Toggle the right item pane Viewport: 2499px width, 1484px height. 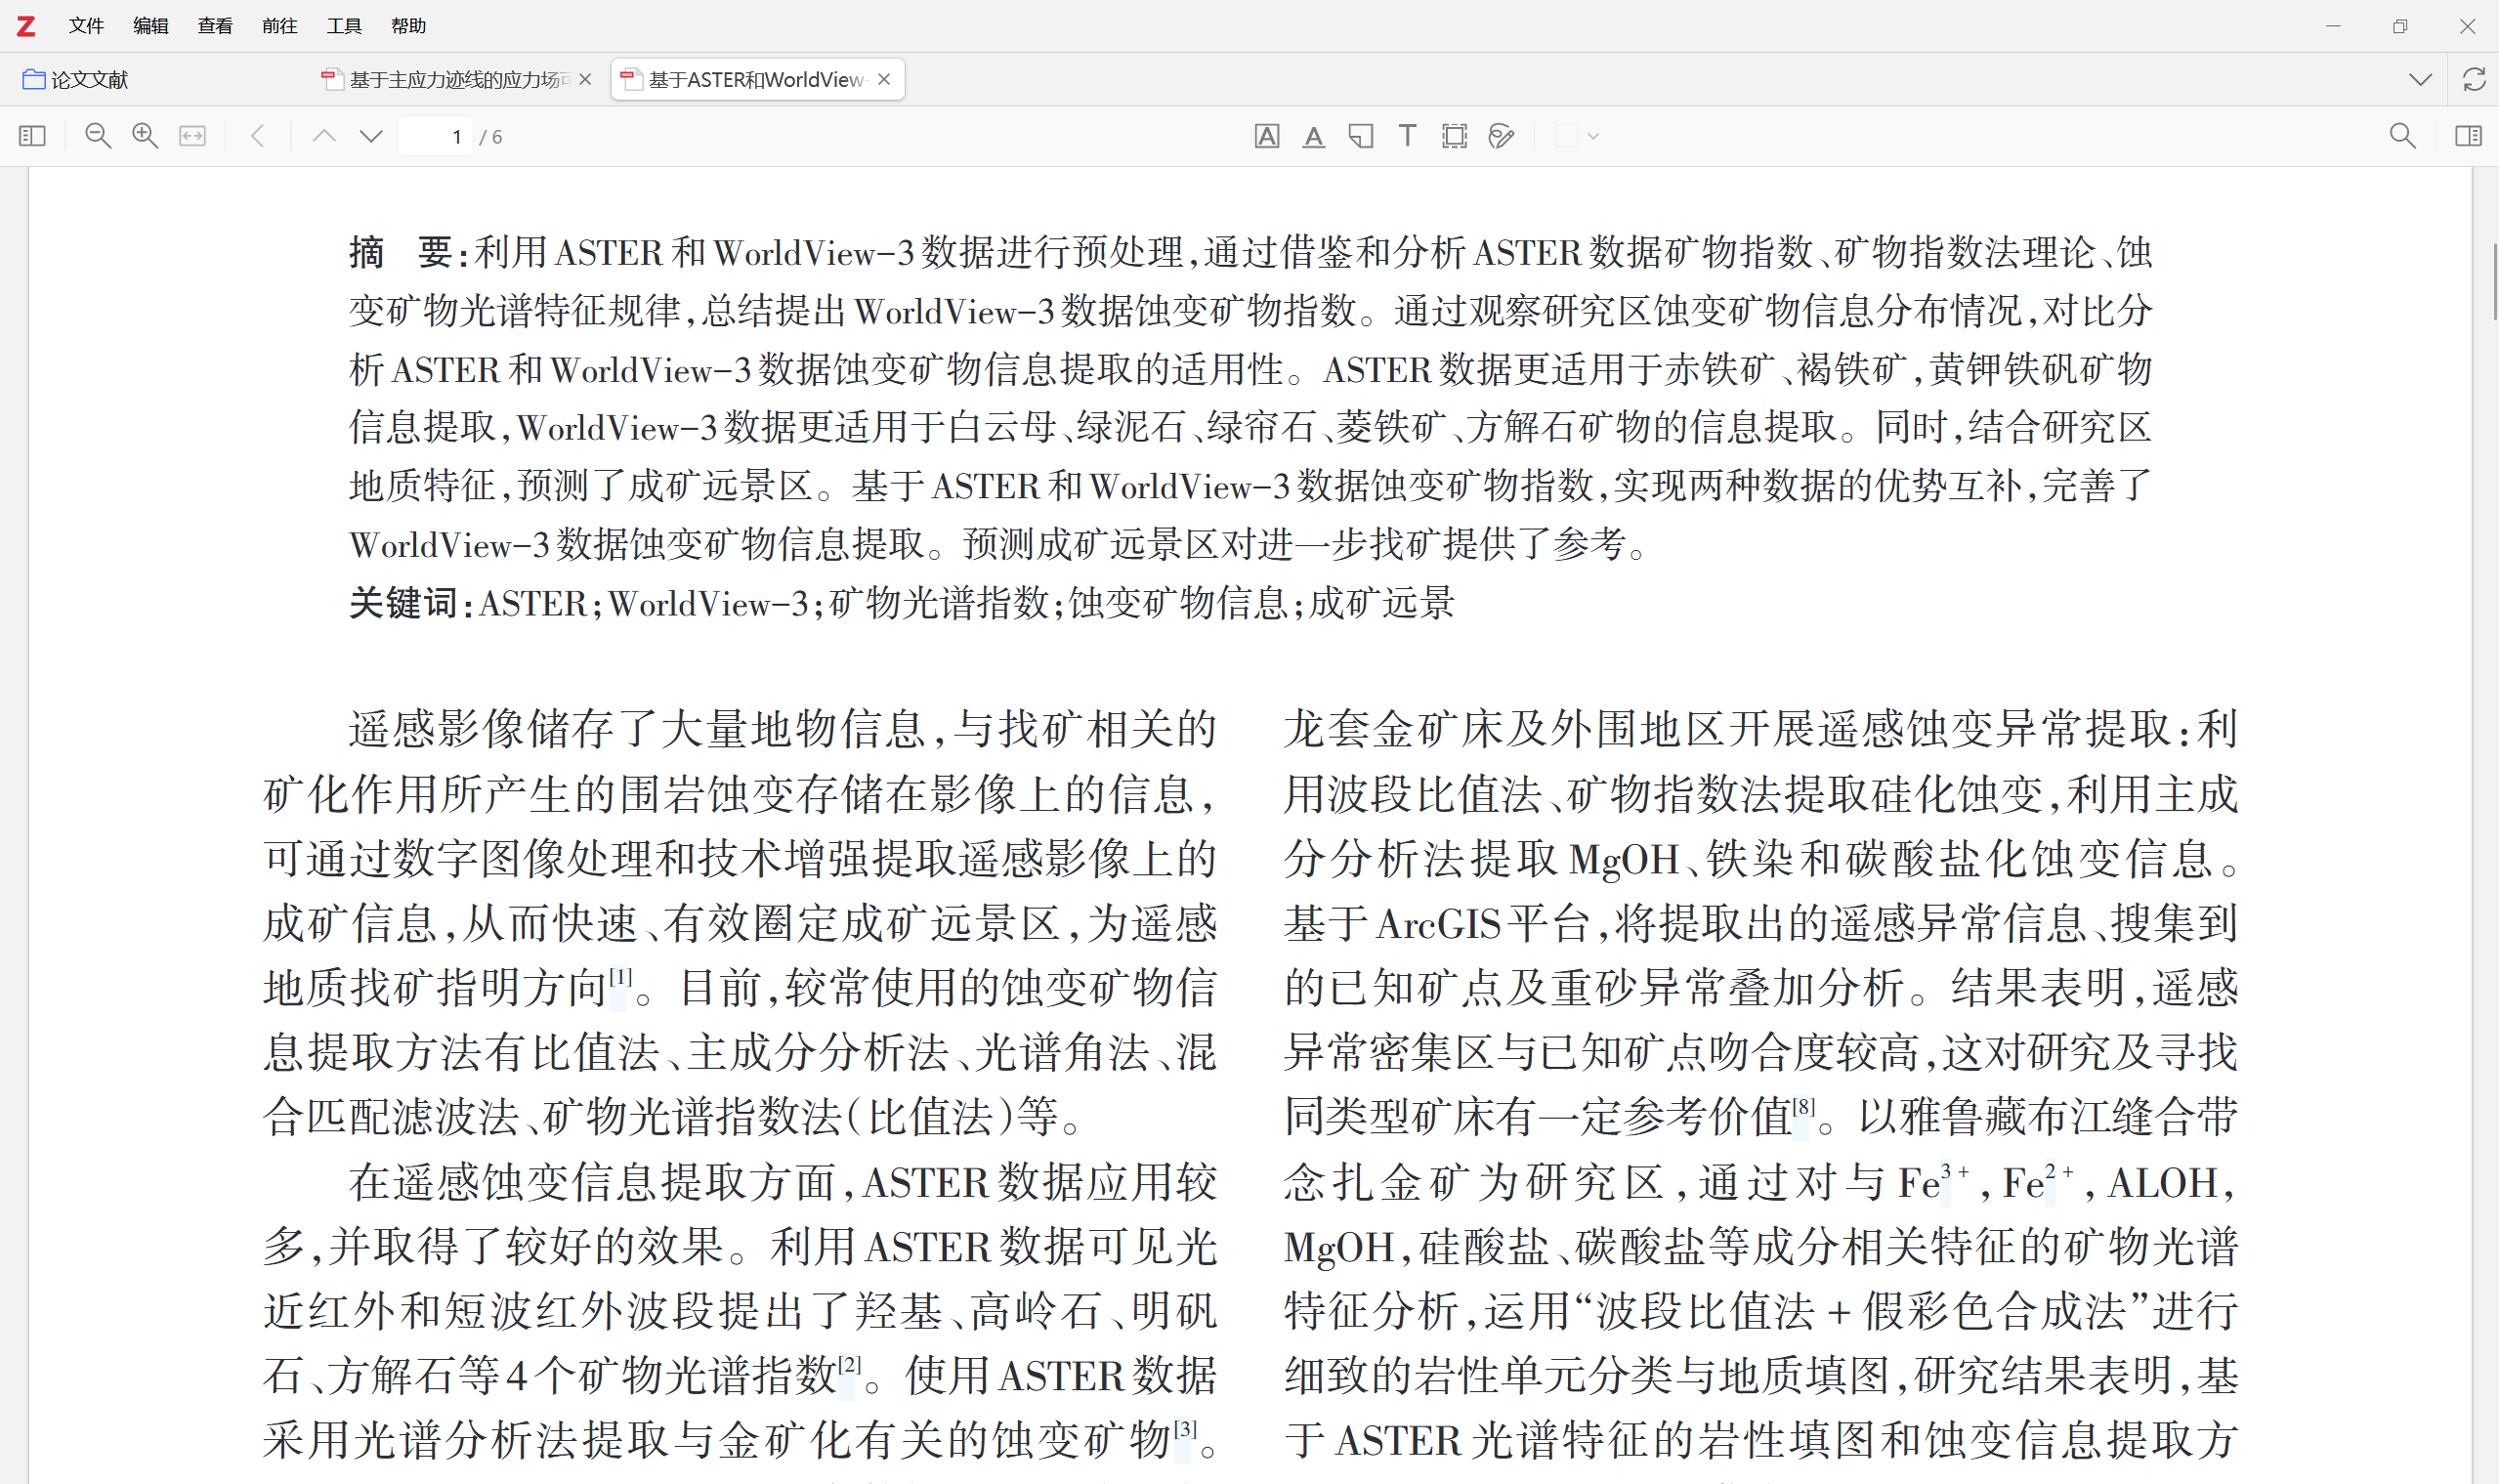tap(2467, 136)
